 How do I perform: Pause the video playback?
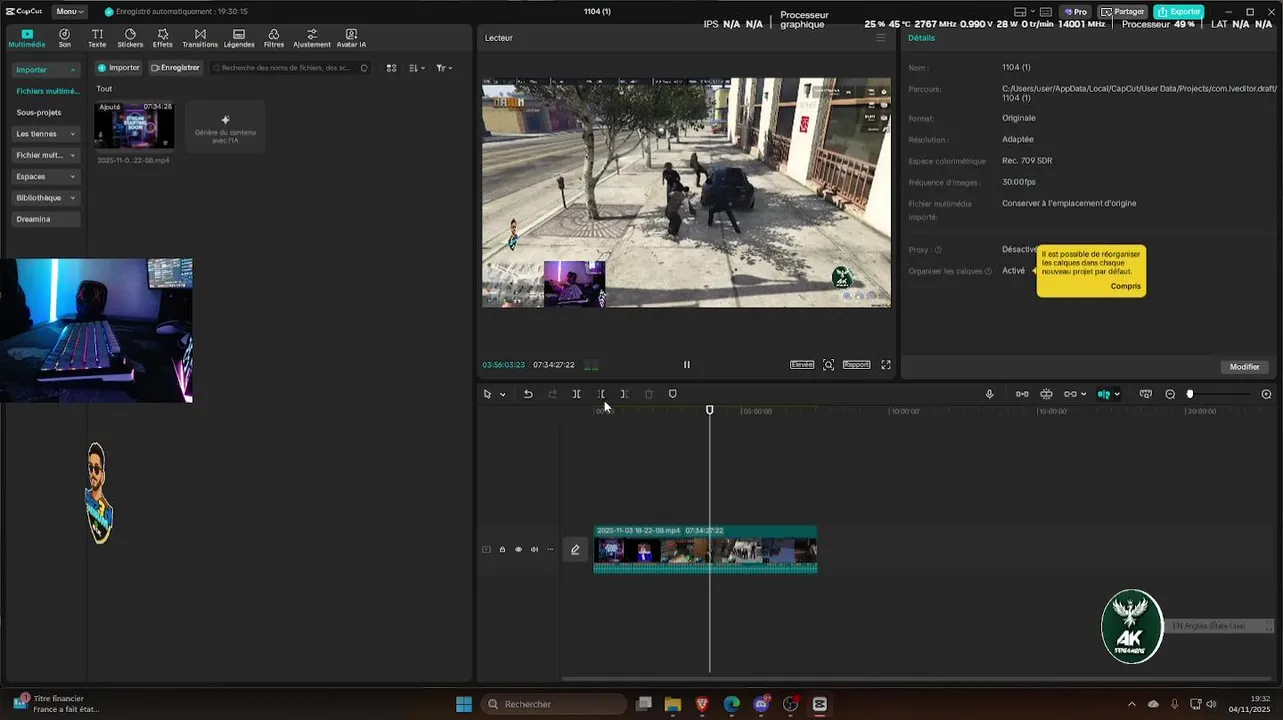pos(686,365)
